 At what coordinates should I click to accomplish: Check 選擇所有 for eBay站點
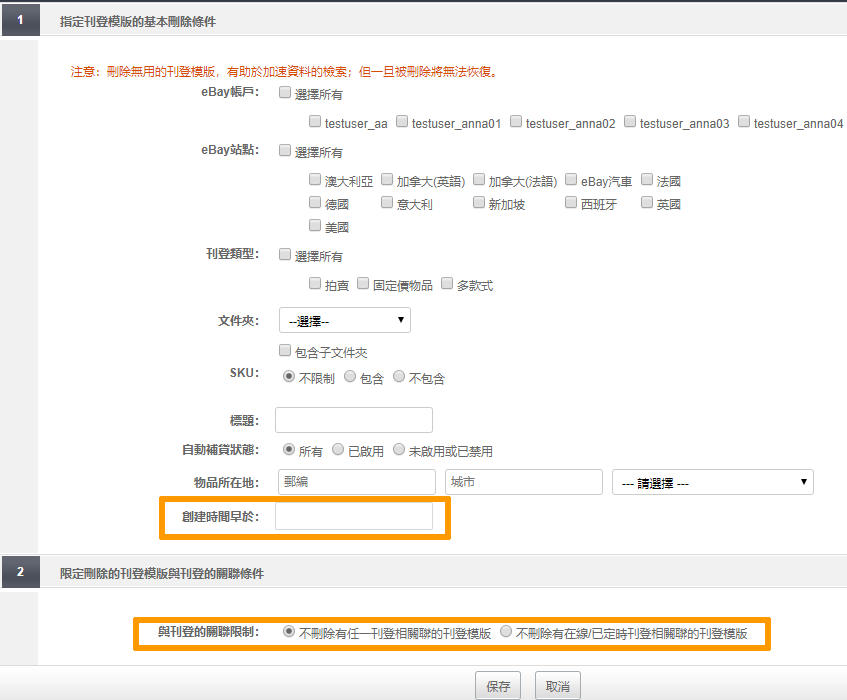[x=285, y=150]
